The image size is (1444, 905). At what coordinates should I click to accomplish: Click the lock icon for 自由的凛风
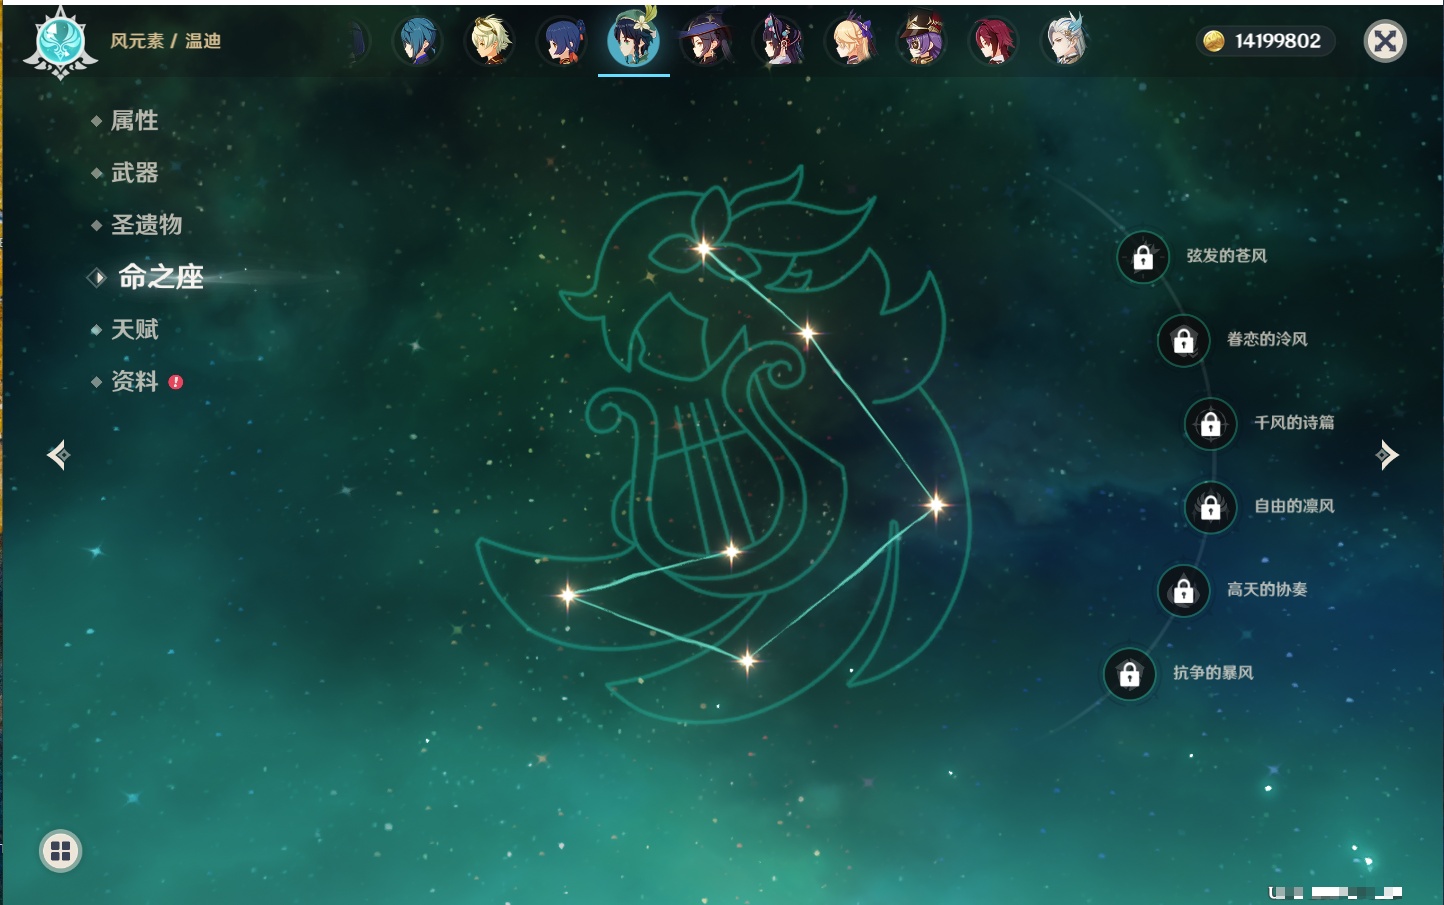point(1211,507)
